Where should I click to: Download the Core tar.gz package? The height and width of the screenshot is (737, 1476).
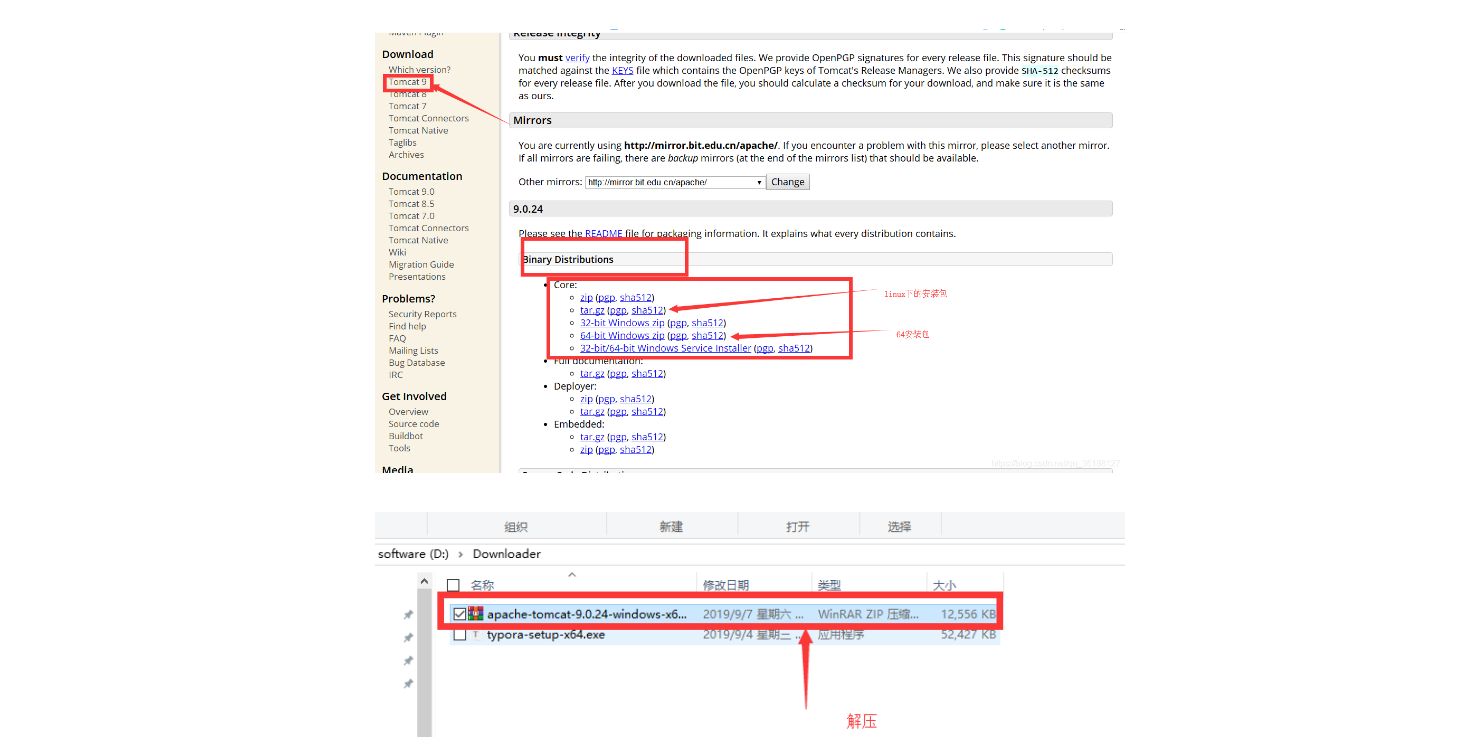(592, 310)
